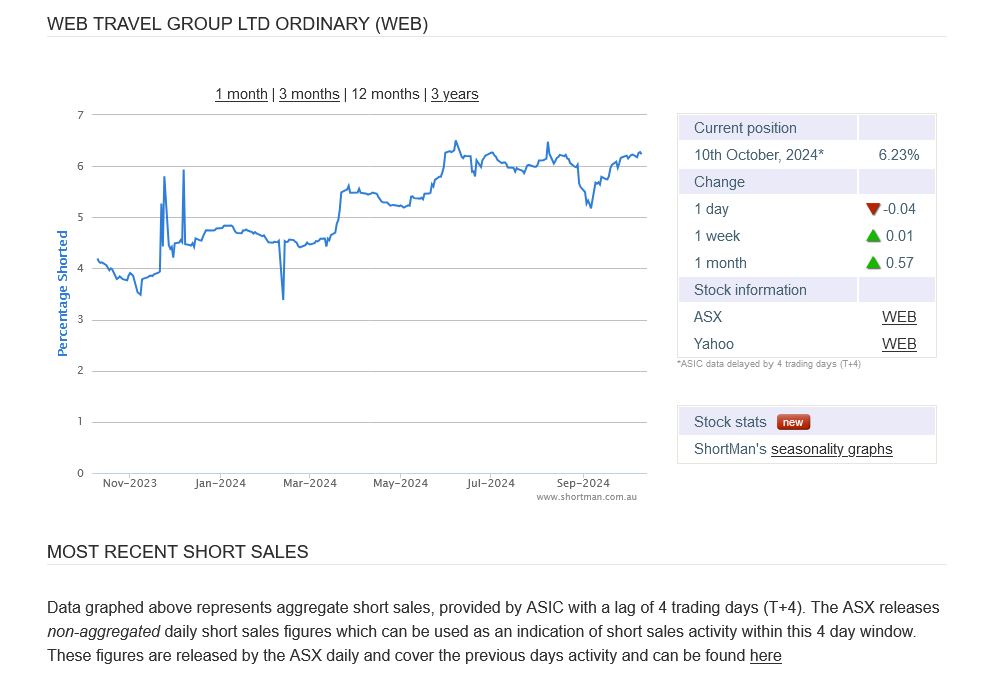Click the green up arrow beside 0.01
989x681 pixels.
click(x=873, y=236)
